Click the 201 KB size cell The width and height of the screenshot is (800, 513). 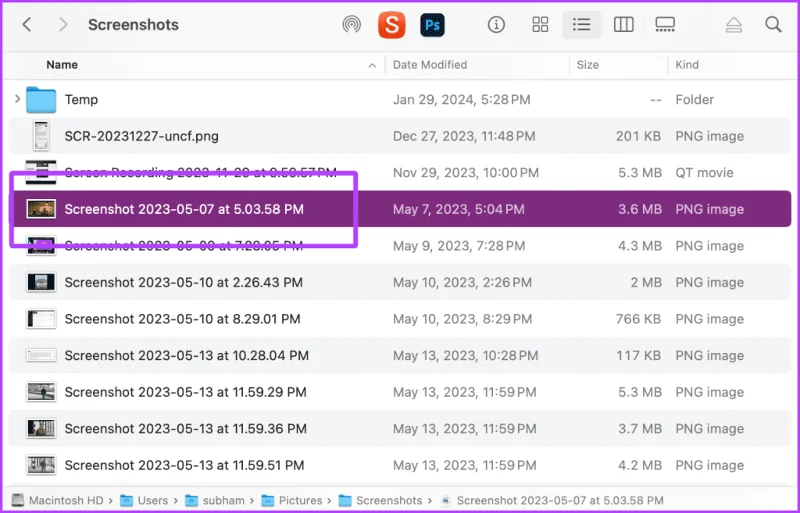[638, 136]
